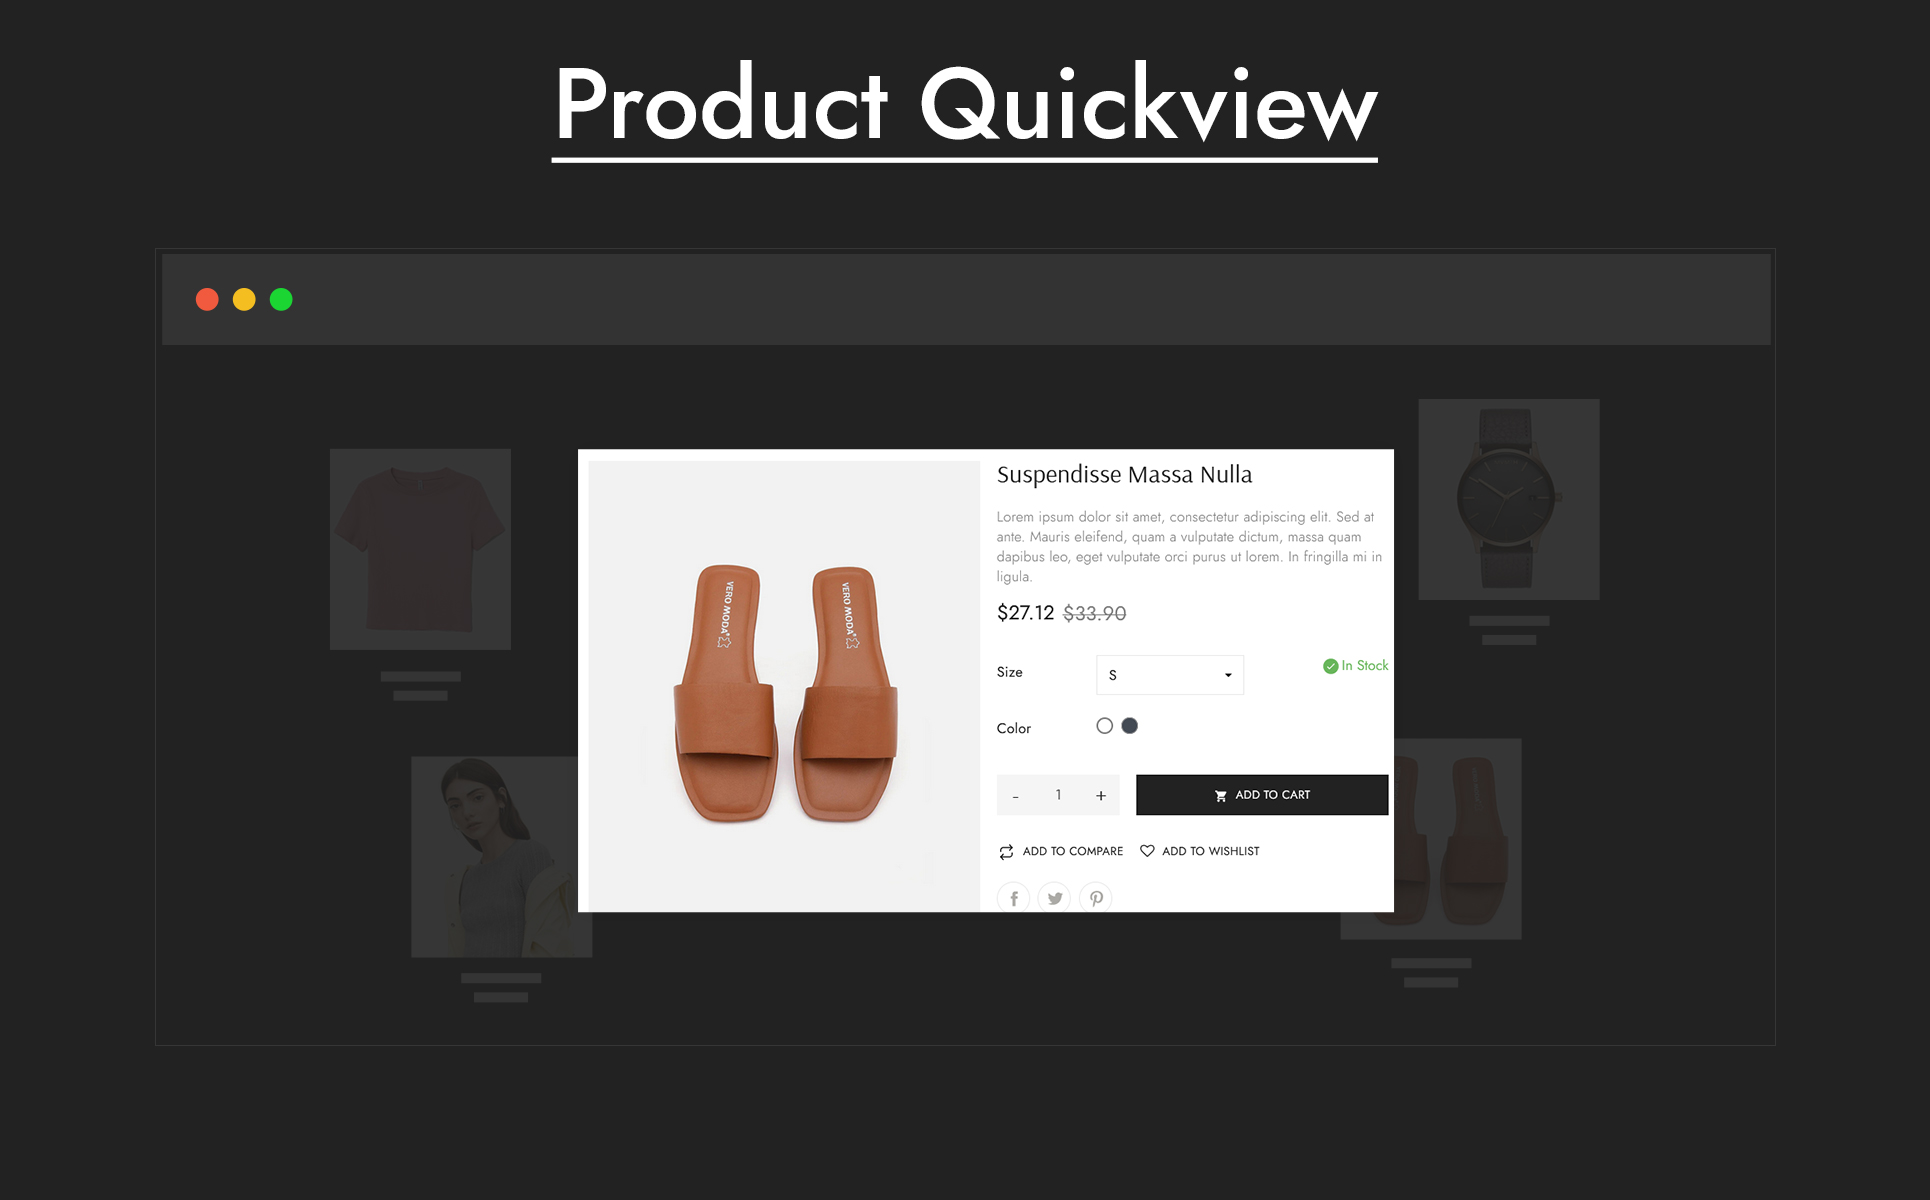Click the quantity field showing 1

coord(1058,795)
